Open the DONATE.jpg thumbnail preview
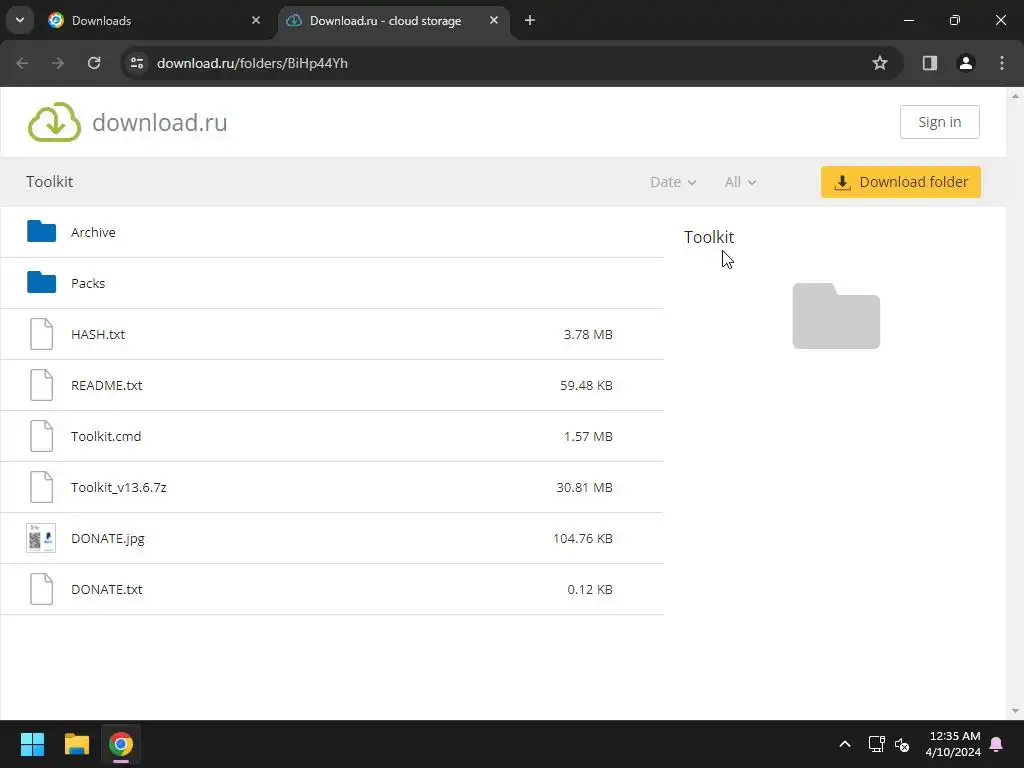1024x768 pixels. [41, 538]
